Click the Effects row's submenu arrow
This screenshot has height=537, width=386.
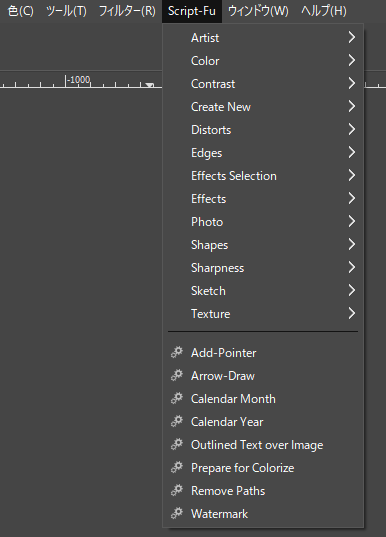tap(352, 198)
